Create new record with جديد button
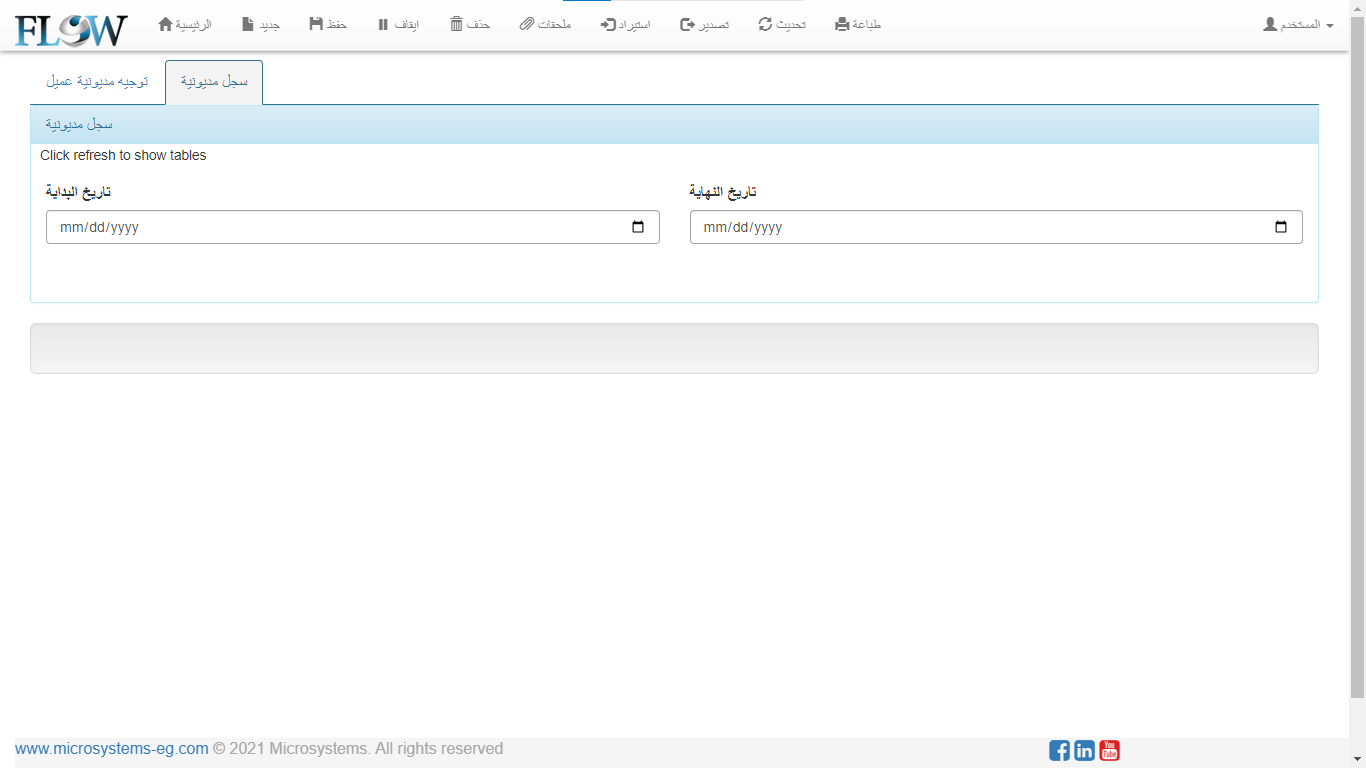The height and width of the screenshot is (768, 1366). 260,24
